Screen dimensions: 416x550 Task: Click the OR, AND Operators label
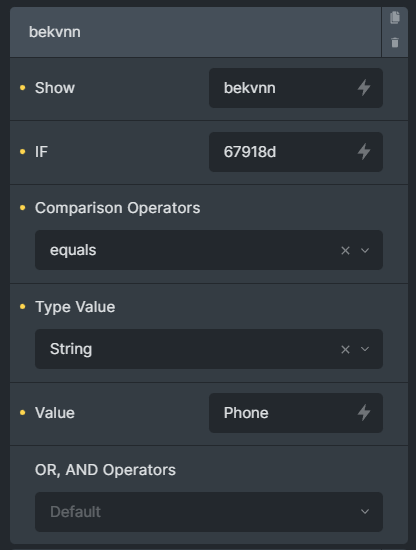tap(105, 470)
